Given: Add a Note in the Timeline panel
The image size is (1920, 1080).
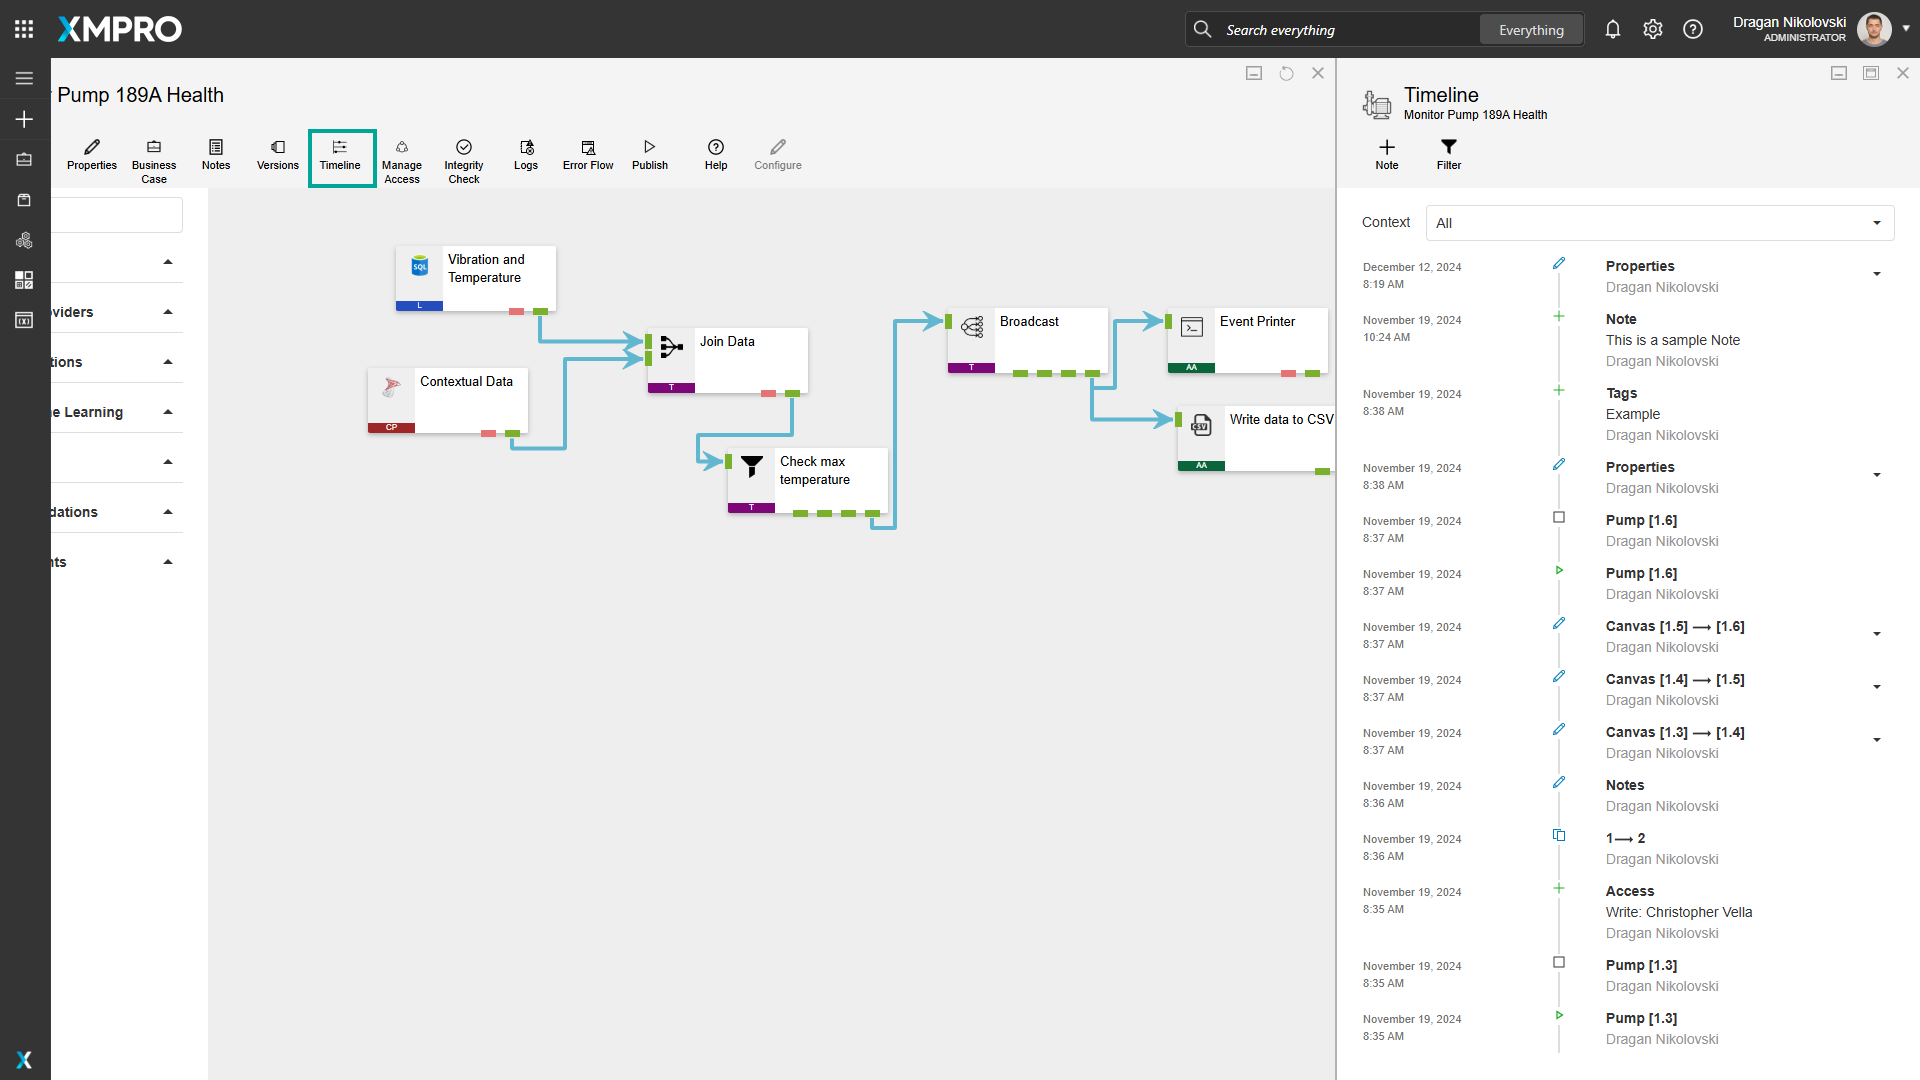Looking at the screenshot, I should (x=1386, y=155).
